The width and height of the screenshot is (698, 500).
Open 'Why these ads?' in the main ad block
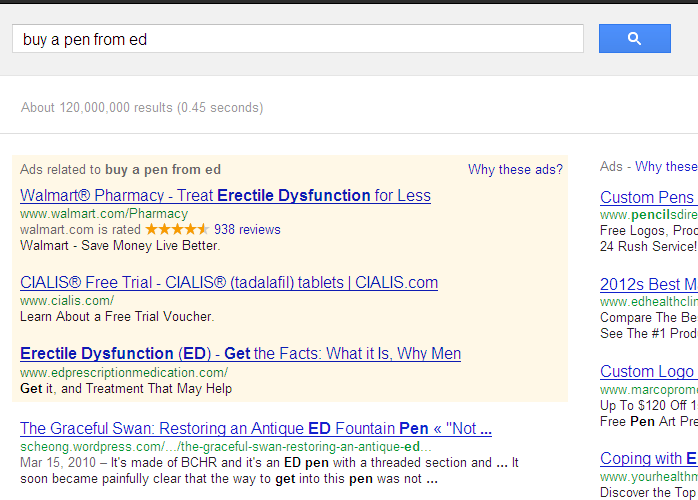tap(515, 170)
